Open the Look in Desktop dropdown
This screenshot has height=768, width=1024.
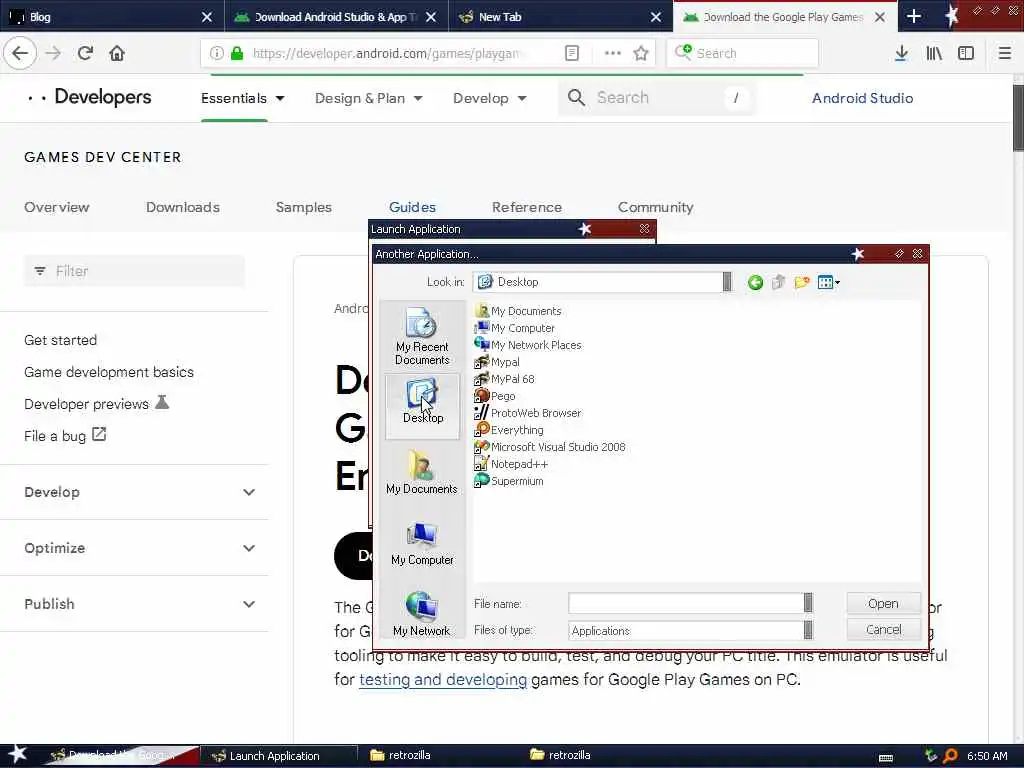tap(727, 282)
